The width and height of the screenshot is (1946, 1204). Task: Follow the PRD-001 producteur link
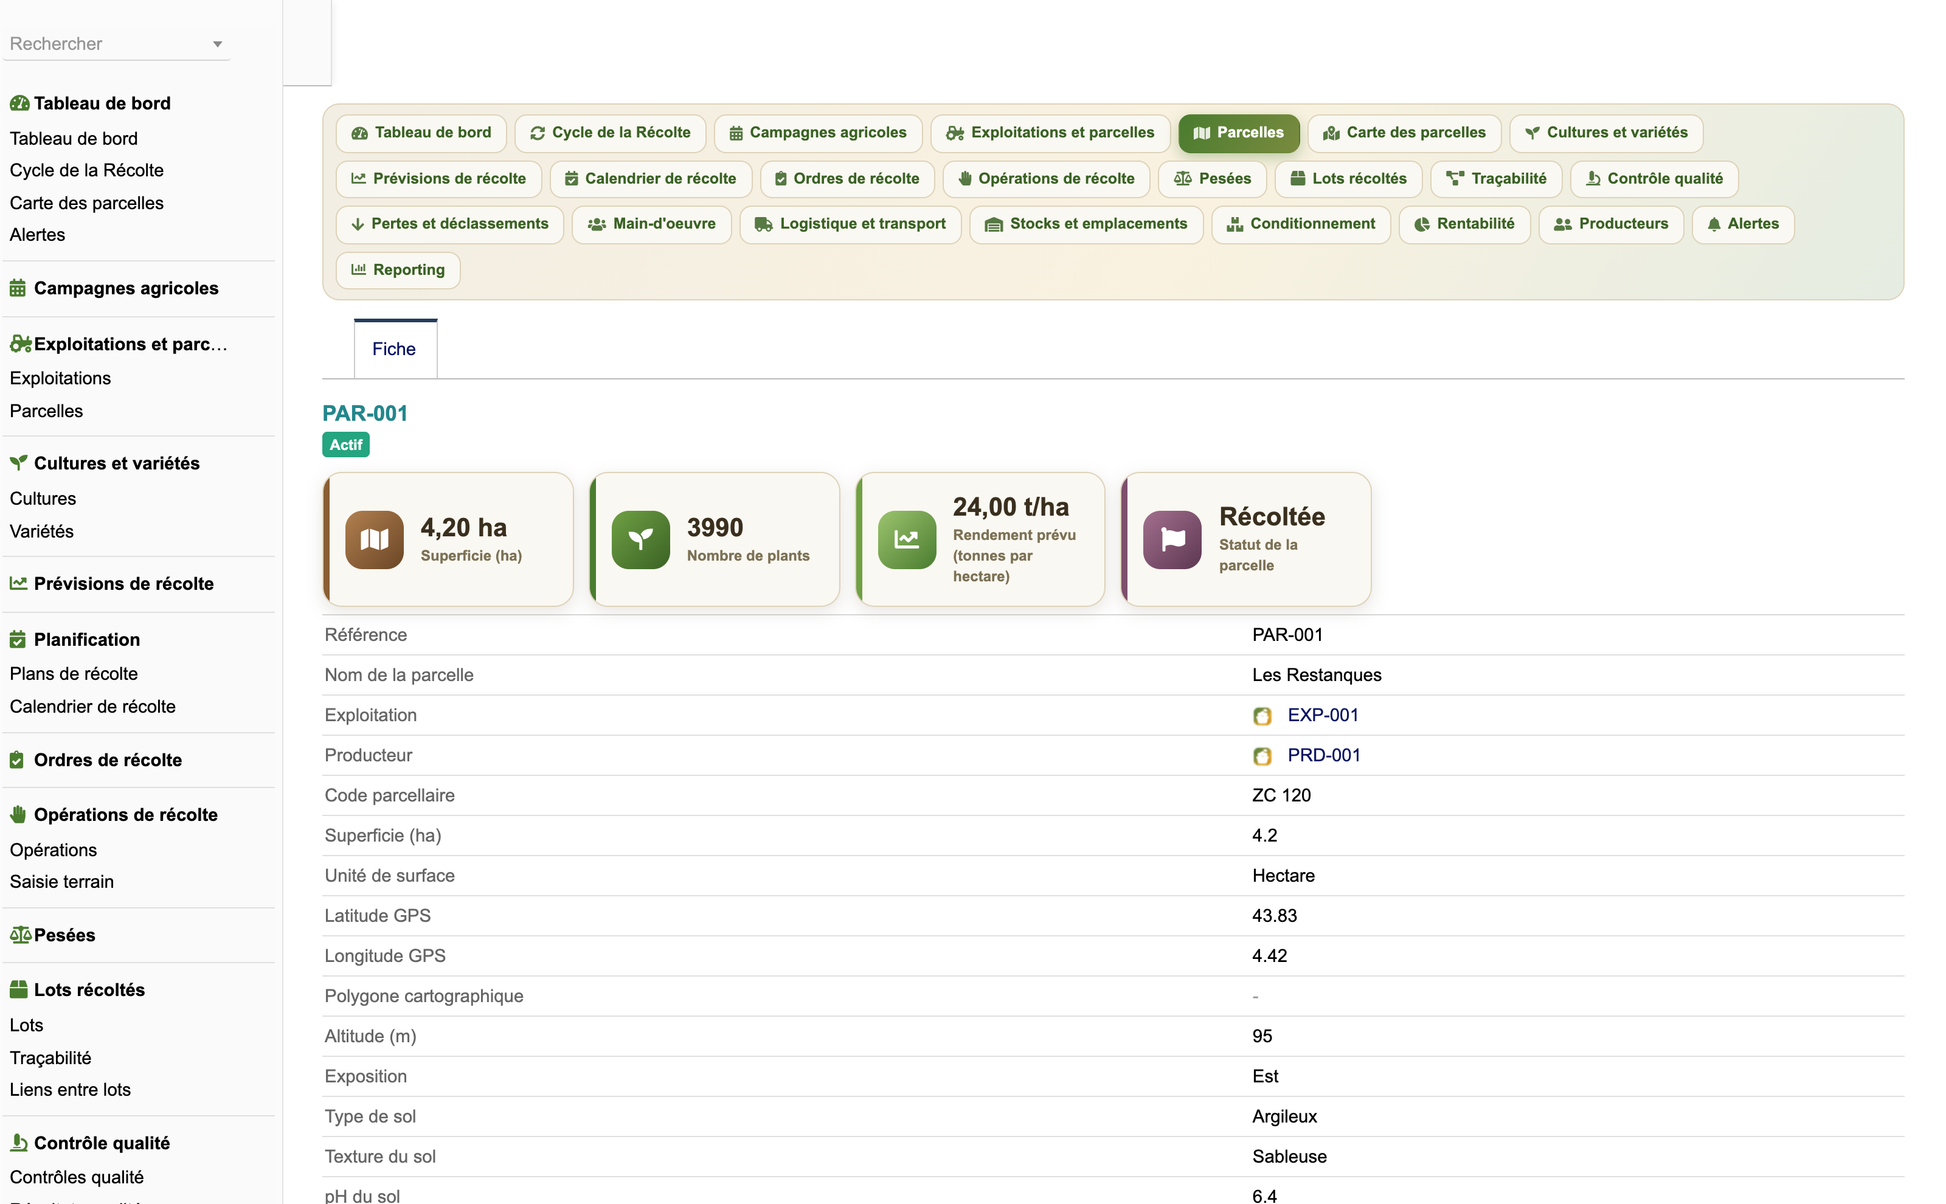click(x=1324, y=755)
